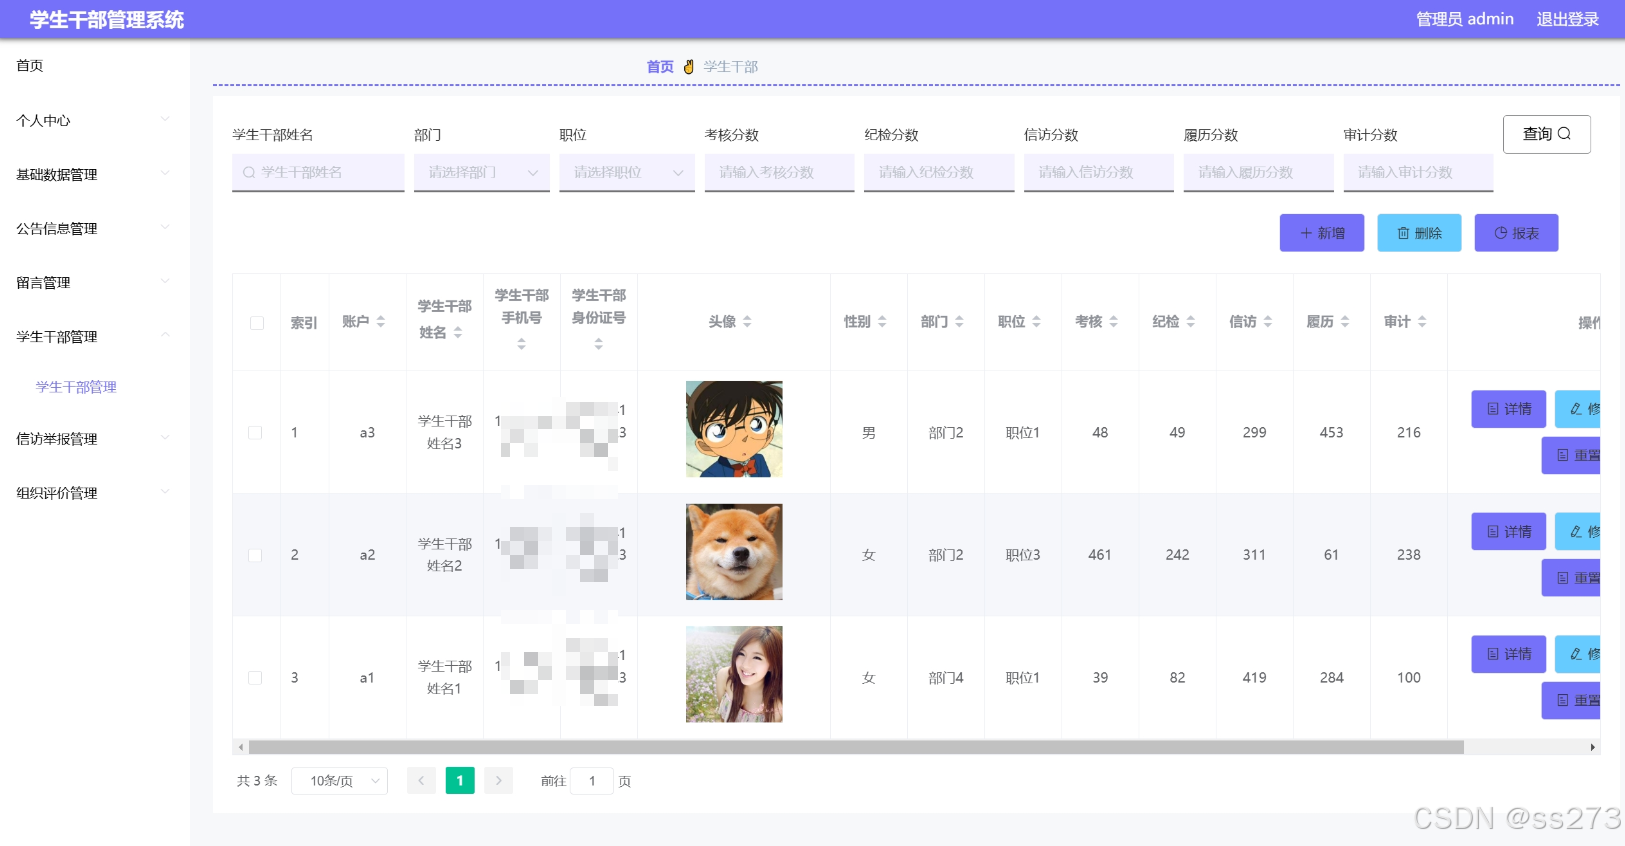This screenshot has width=1625, height=846.
Task: Open 详情 for row a2
Action: [1509, 532]
